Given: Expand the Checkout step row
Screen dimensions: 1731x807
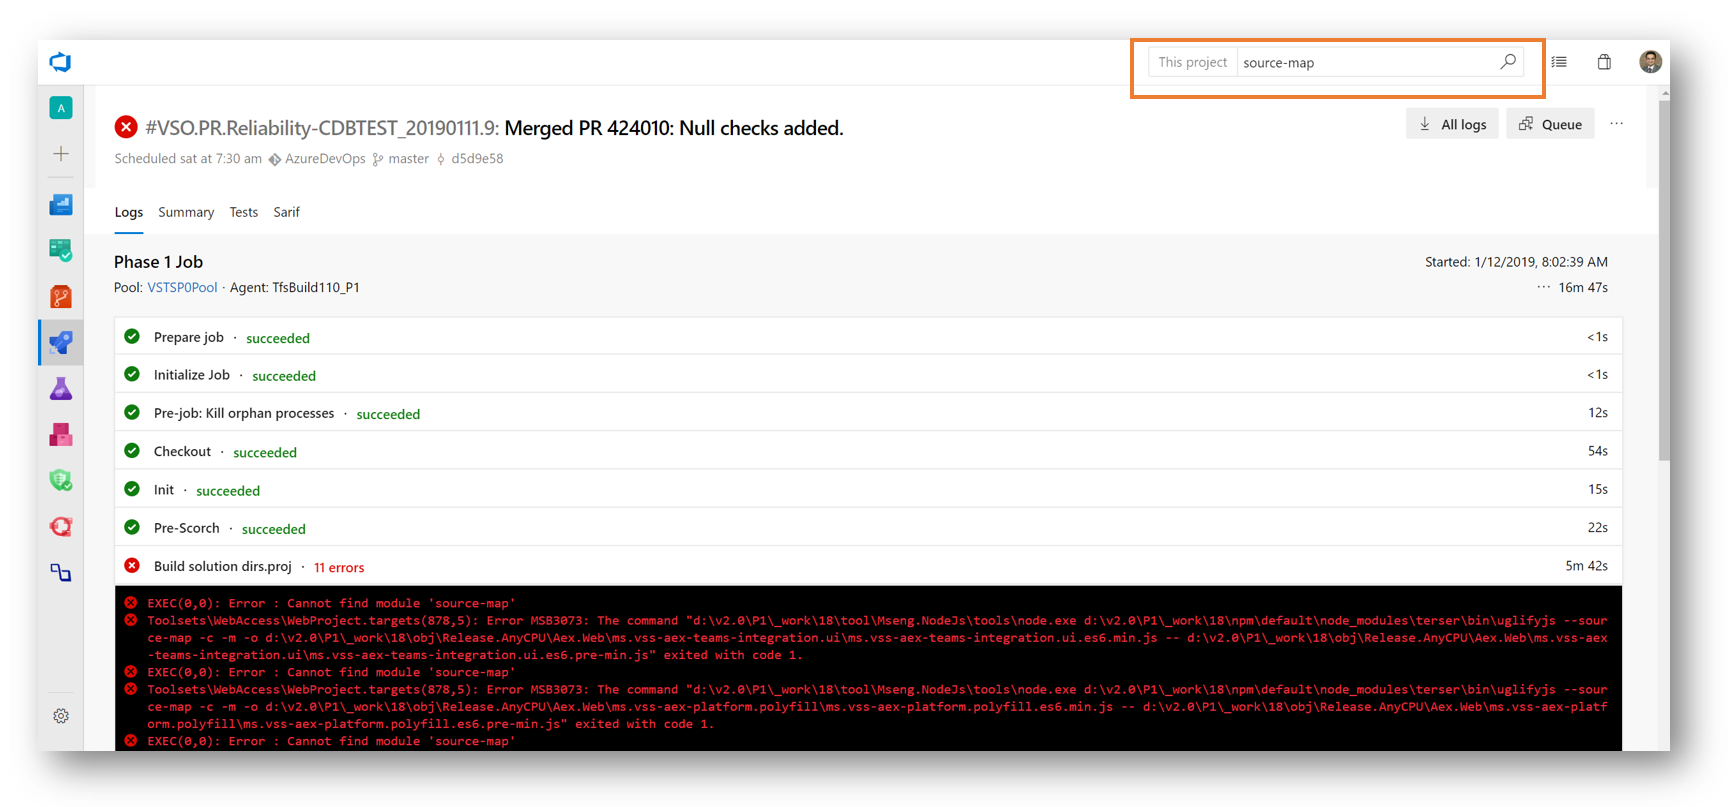Looking at the screenshot, I should pos(182,451).
